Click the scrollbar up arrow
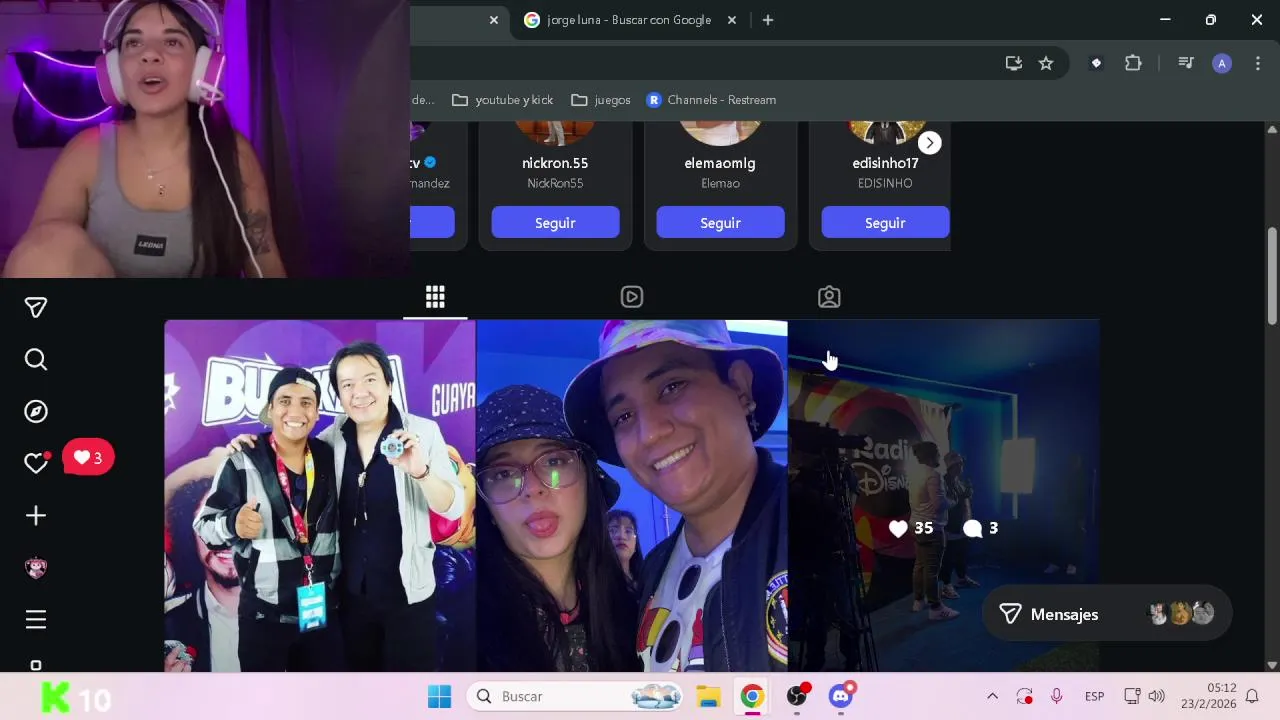 tap(1272, 130)
